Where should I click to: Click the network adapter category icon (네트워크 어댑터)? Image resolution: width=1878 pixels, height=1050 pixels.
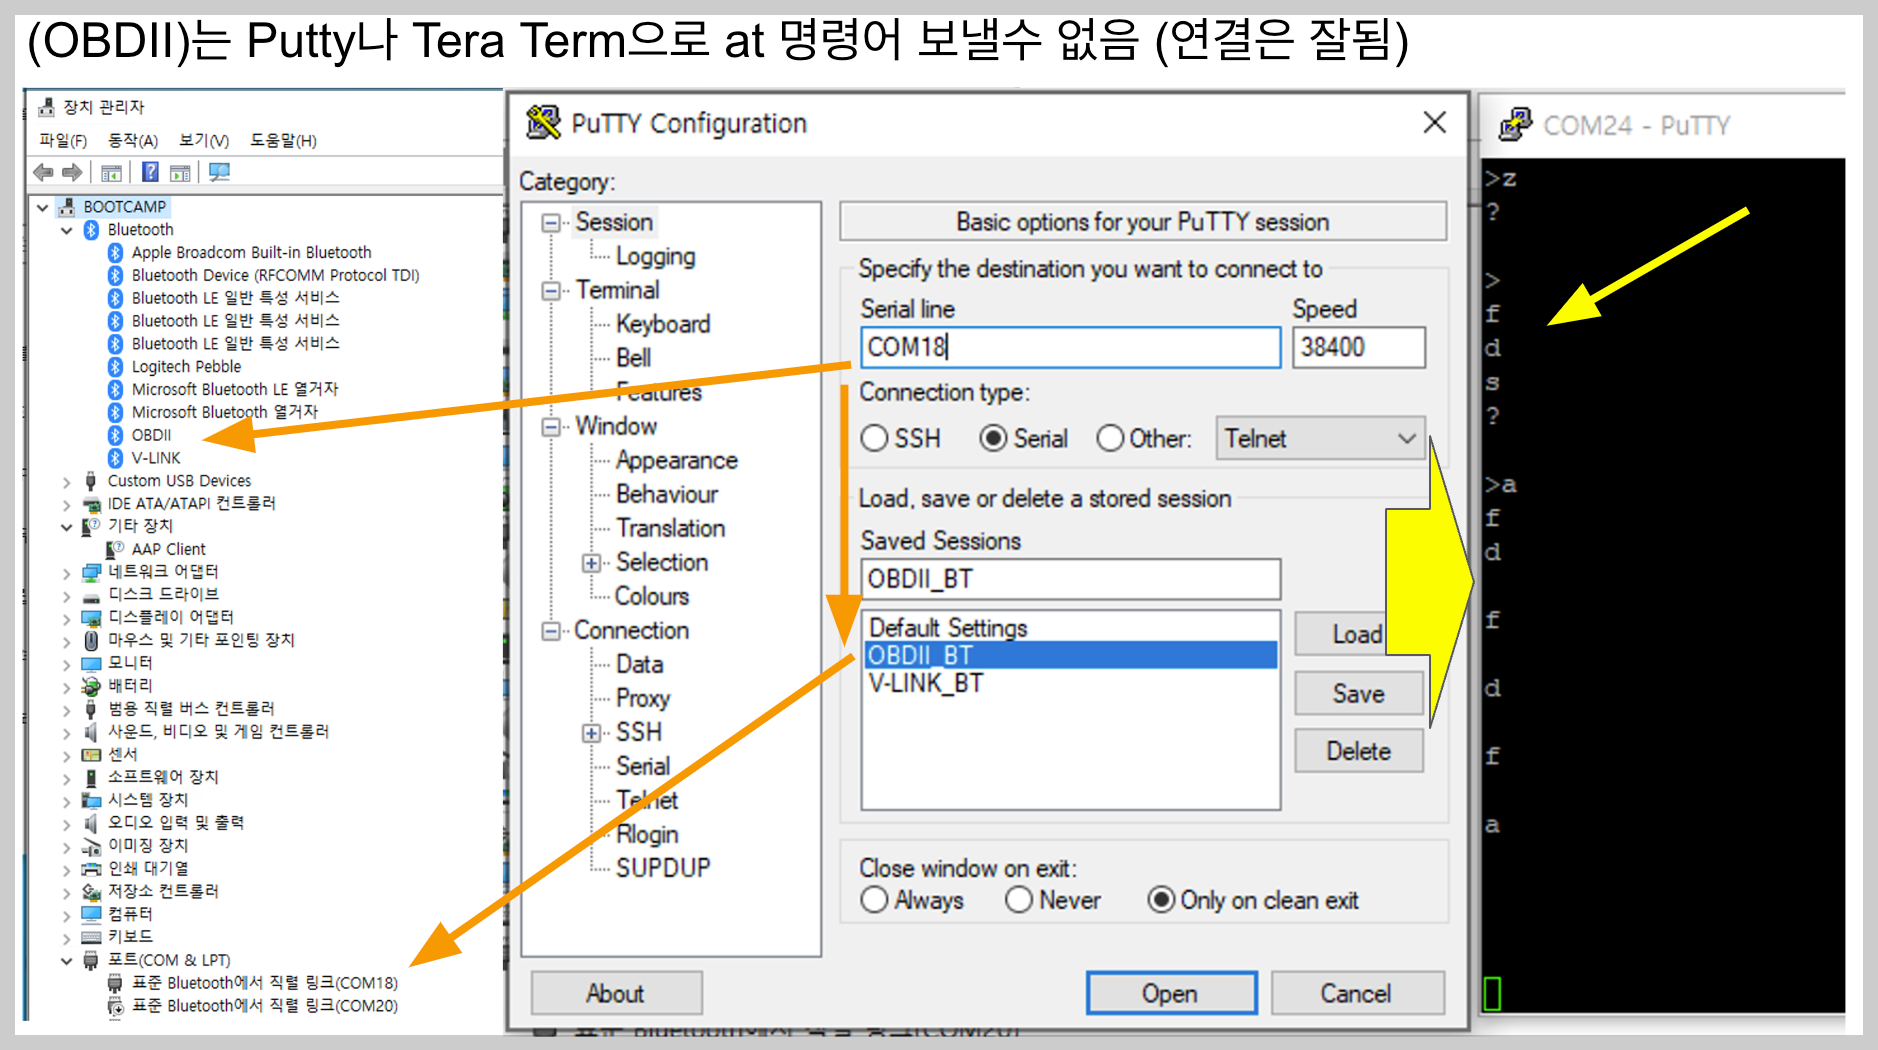pyautogui.click(x=92, y=572)
